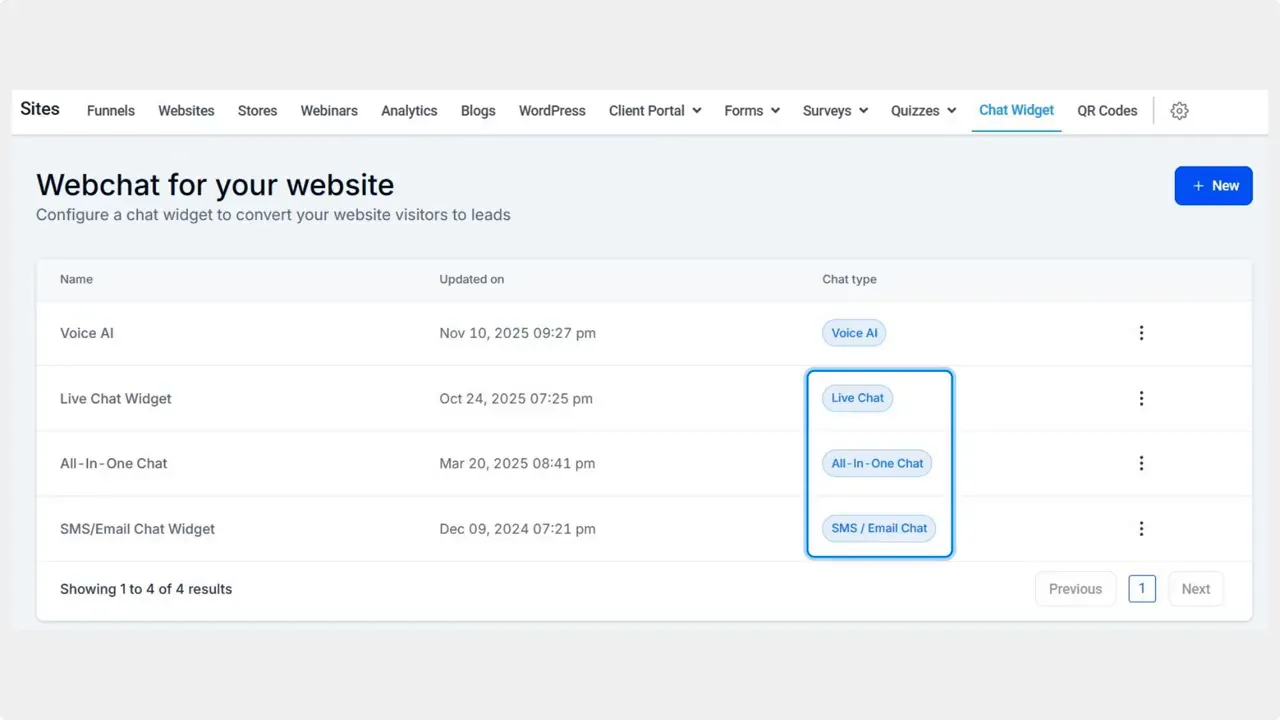Expand the Client Portal dropdown
This screenshot has height=720, width=1280.
pyautogui.click(x=655, y=111)
